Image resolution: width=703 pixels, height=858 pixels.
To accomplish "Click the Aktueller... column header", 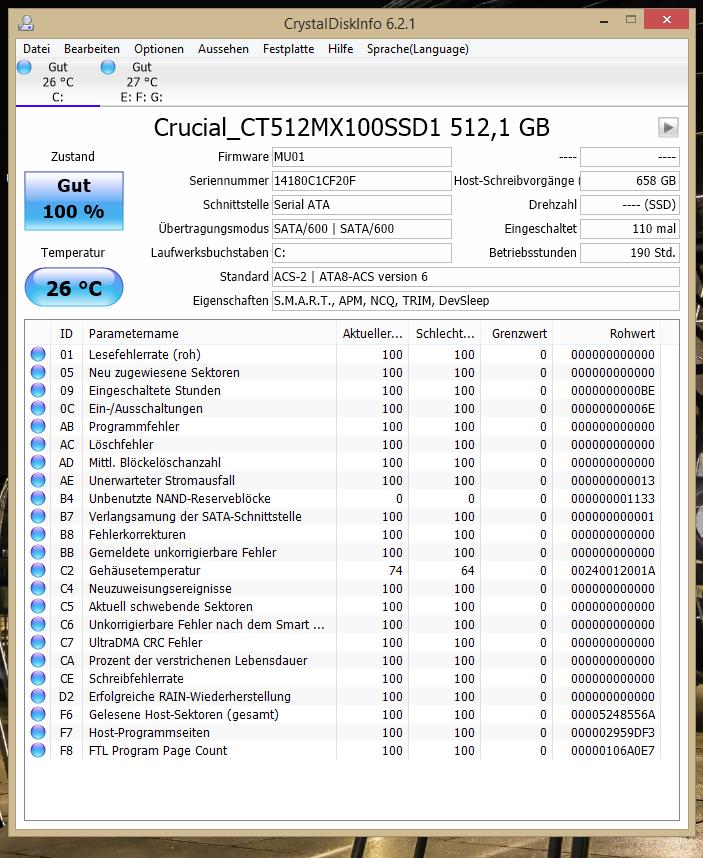I will pyautogui.click(x=373, y=334).
